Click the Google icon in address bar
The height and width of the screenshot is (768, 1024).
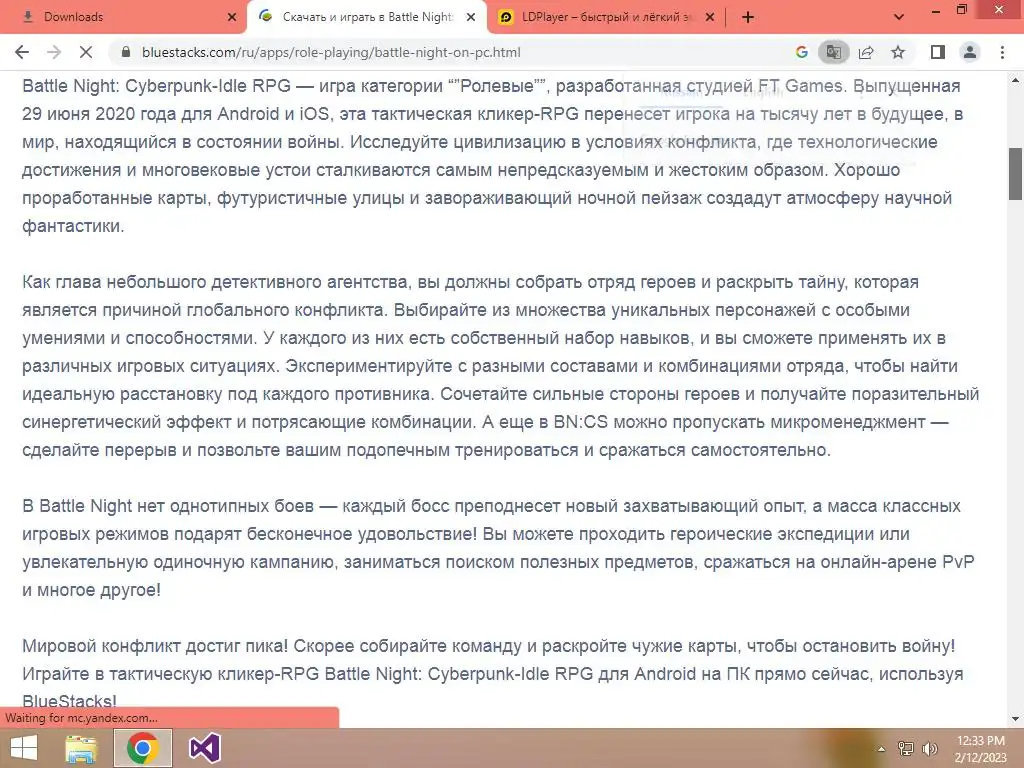(x=802, y=52)
